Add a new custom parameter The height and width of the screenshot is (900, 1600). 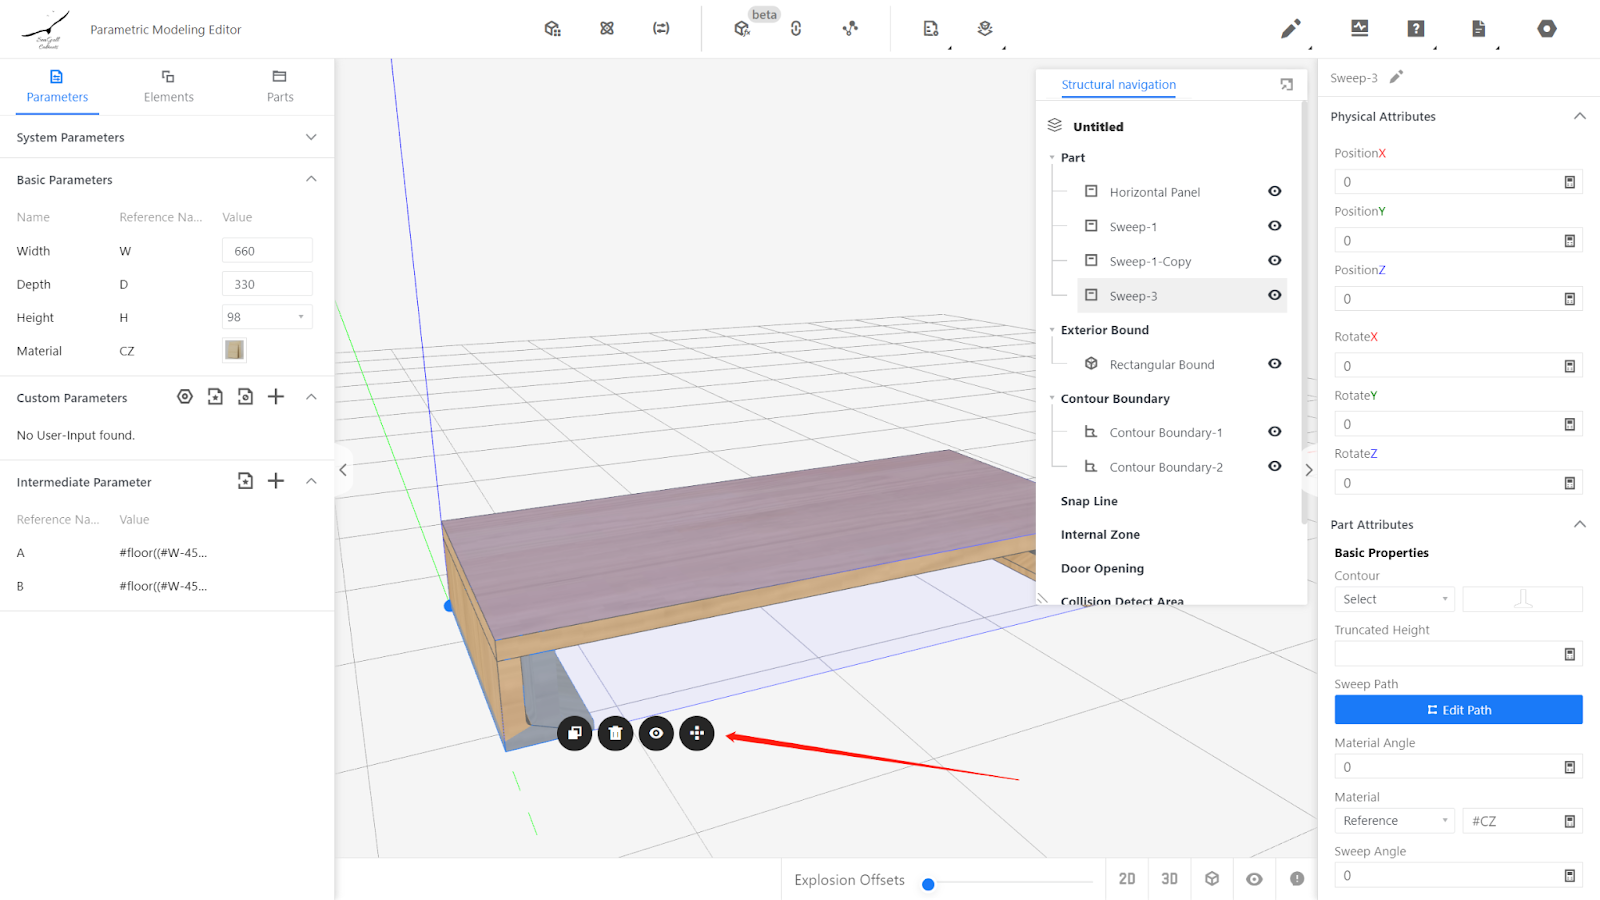click(276, 397)
